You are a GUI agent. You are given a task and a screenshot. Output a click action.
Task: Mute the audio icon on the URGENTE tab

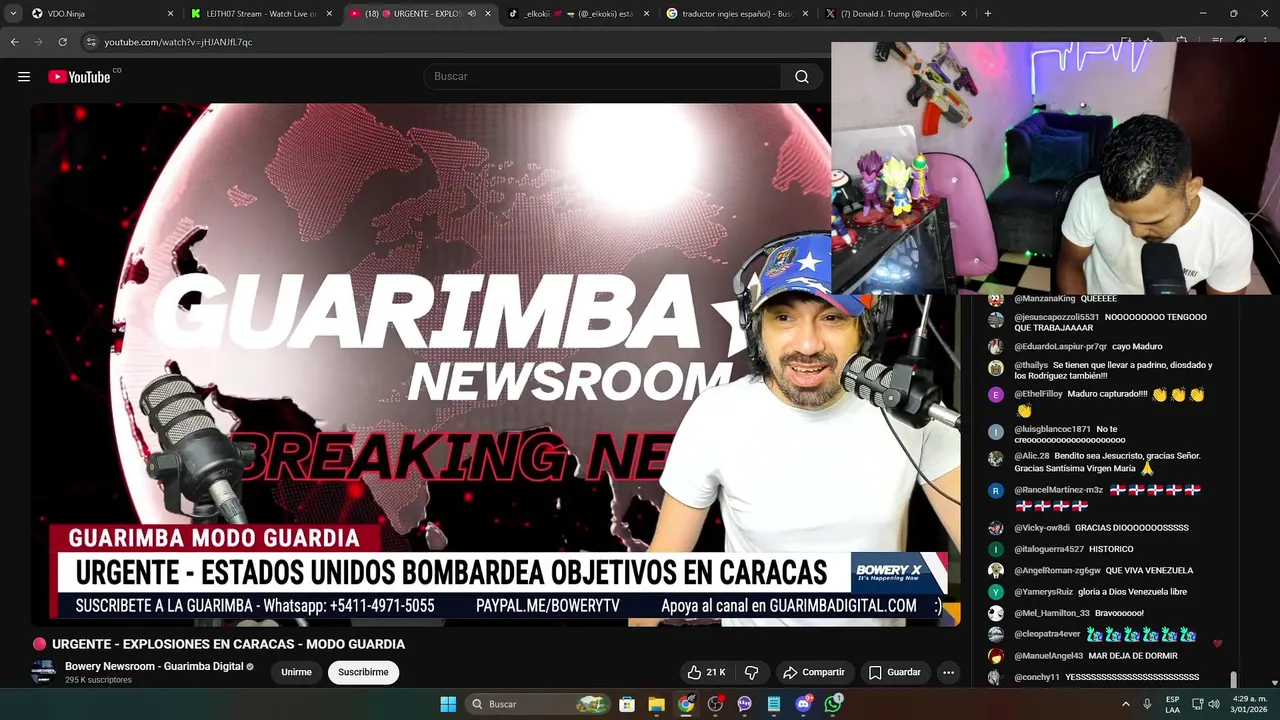click(471, 14)
